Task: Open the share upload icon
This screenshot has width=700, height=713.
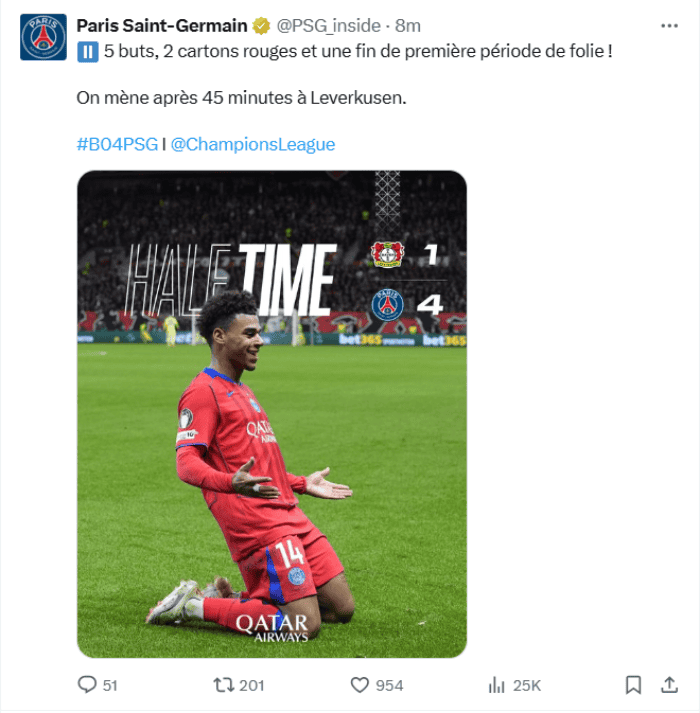Action: (669, 685)
